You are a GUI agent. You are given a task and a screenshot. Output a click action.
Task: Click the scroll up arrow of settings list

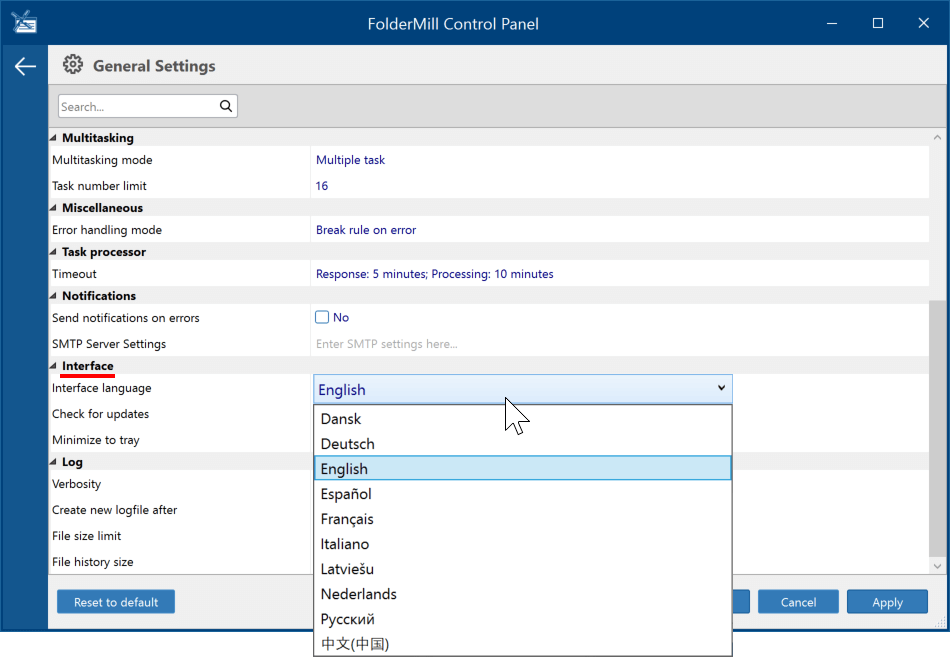937,138
